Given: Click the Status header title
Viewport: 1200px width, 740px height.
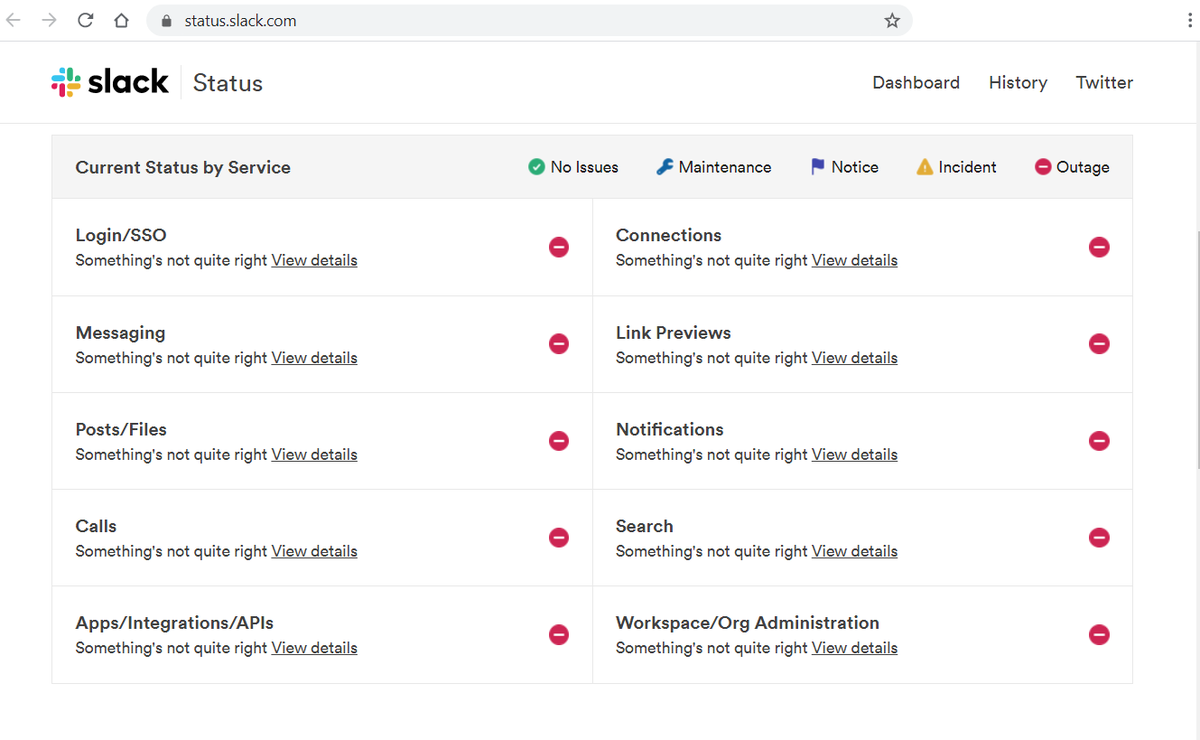Looking at the screenshot, I should point(228,83).
